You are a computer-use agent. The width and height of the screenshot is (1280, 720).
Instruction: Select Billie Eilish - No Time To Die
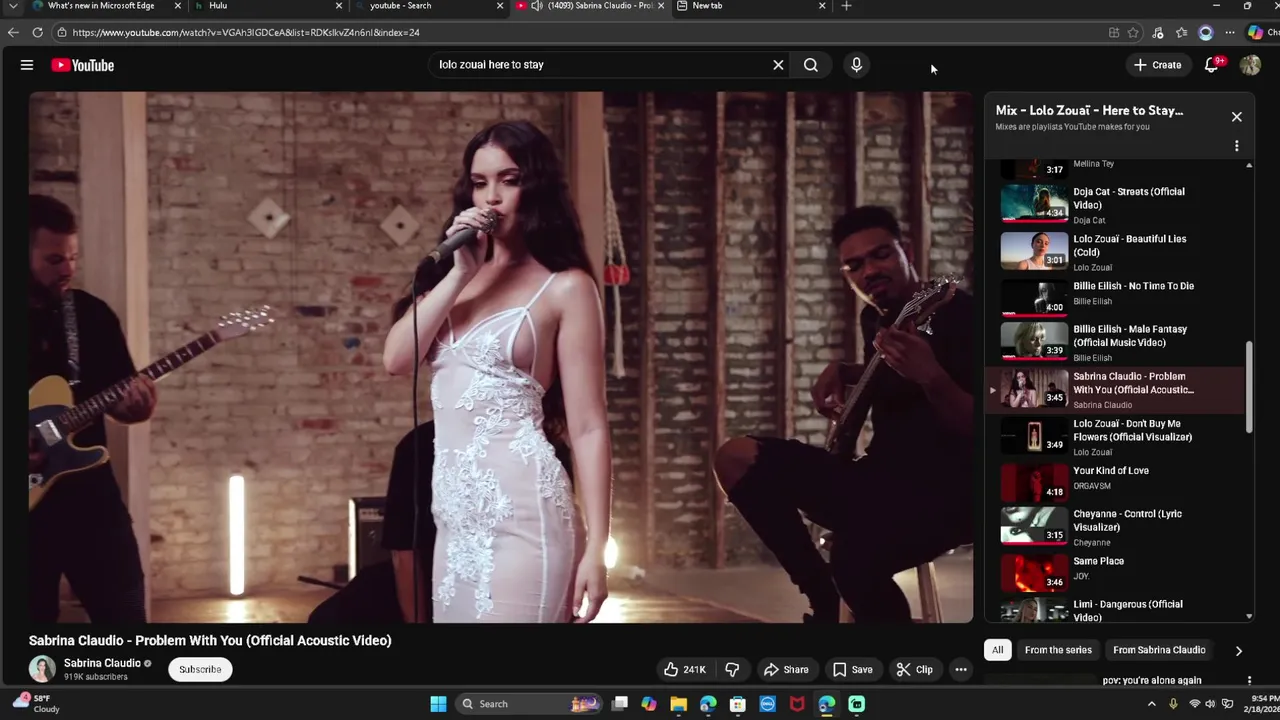1115,296
